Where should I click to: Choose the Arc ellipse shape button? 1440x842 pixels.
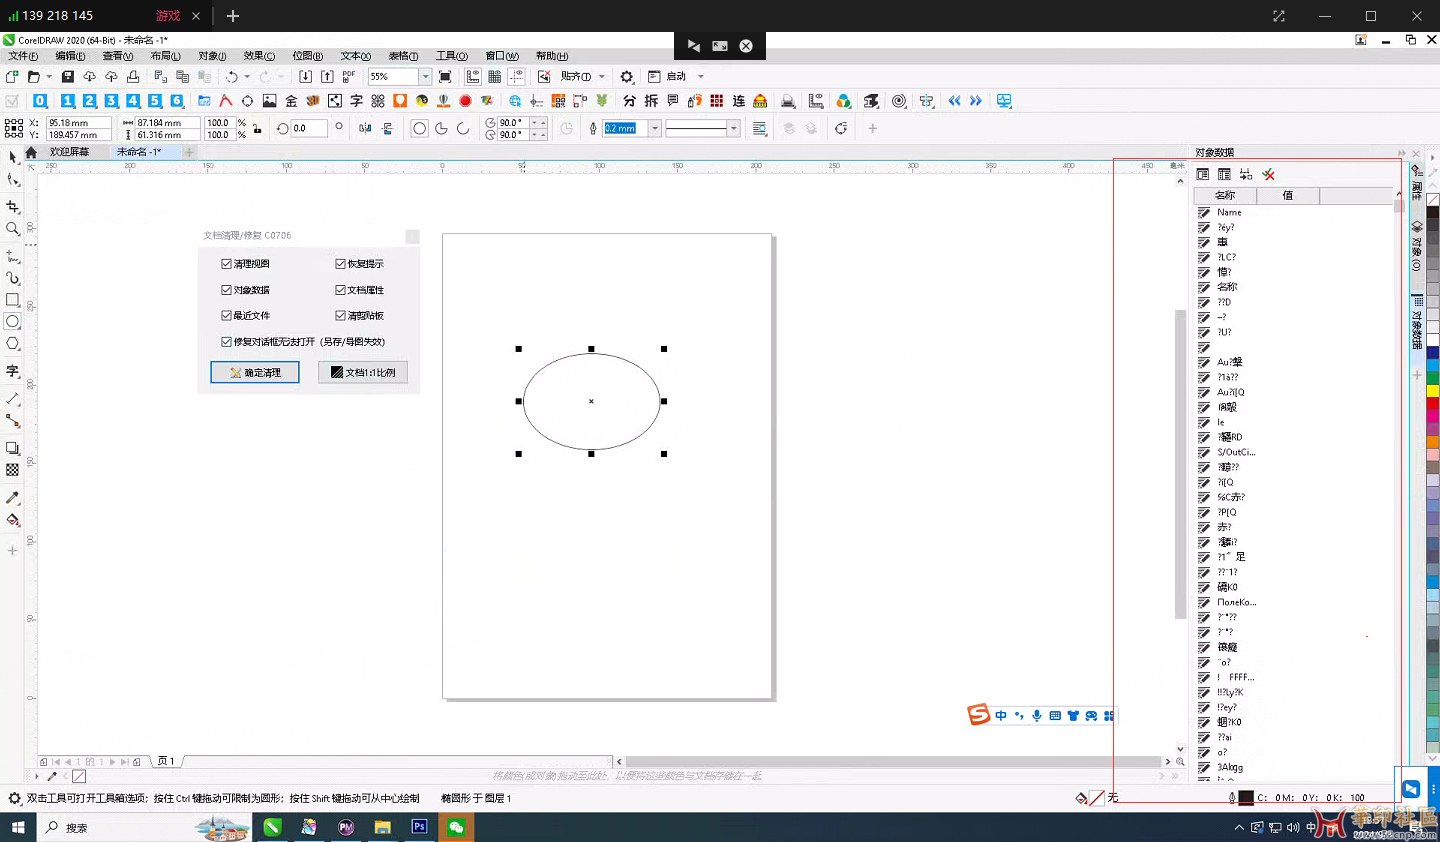[463, 128]
